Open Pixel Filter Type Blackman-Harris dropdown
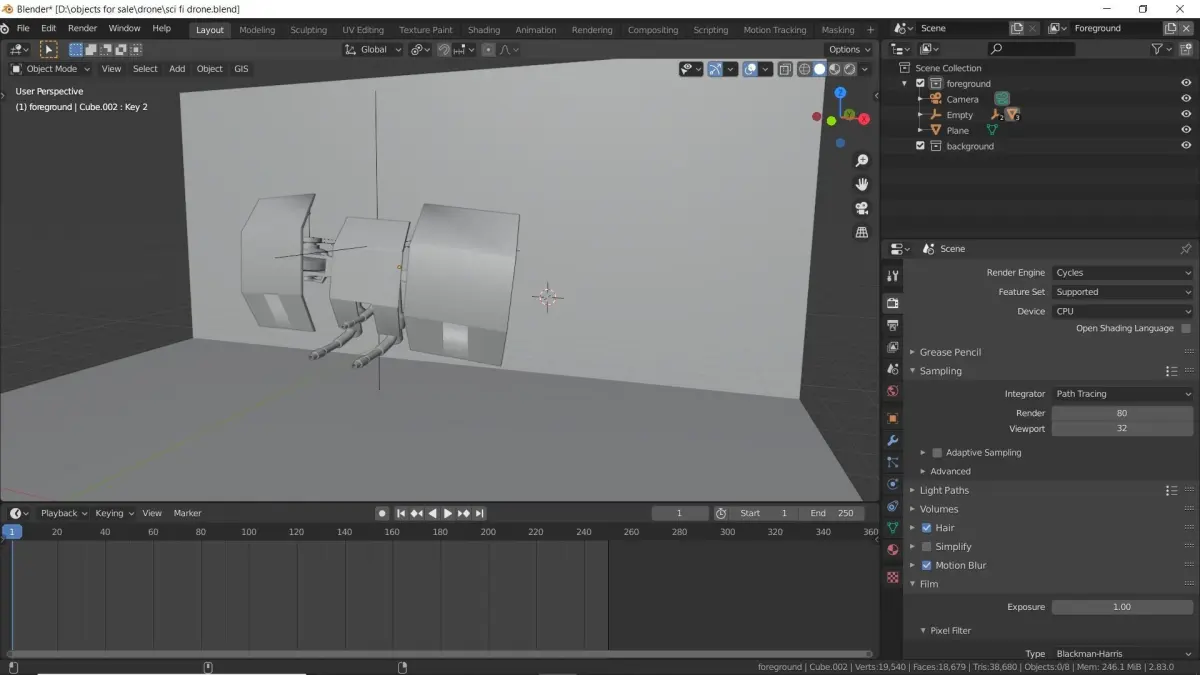 point(1122,654)
